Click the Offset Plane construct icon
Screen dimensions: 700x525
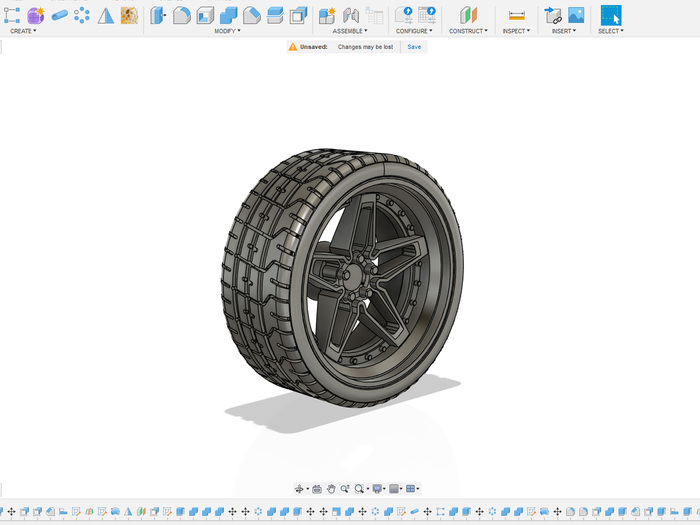(468, 15)
